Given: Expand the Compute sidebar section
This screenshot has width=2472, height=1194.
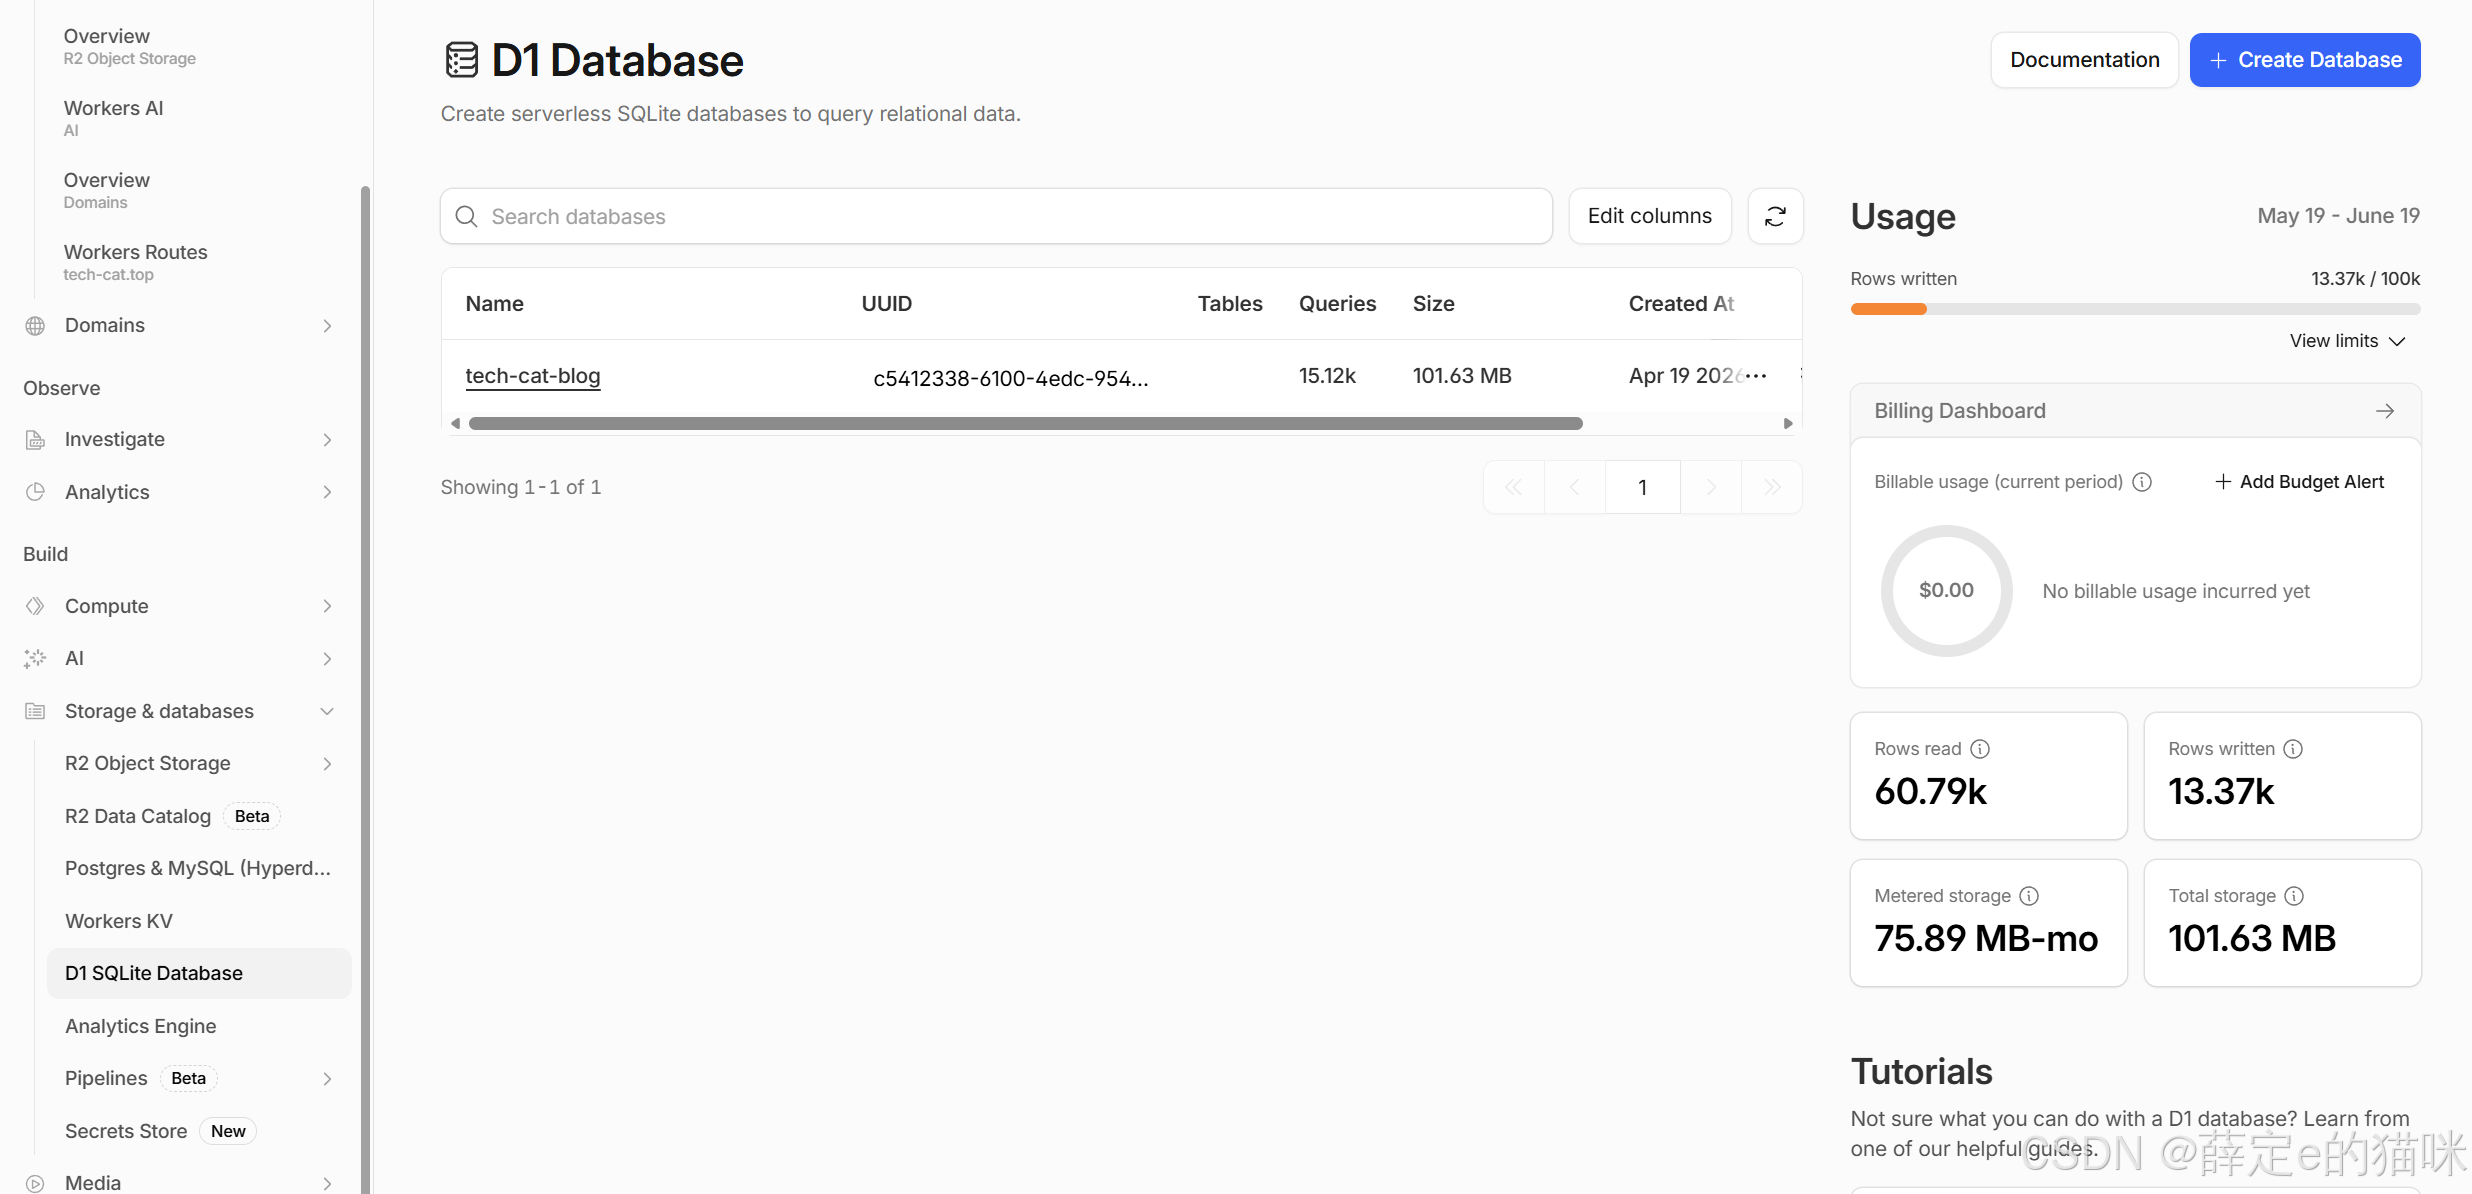Looking at the screenshot, I should (327, 606).
